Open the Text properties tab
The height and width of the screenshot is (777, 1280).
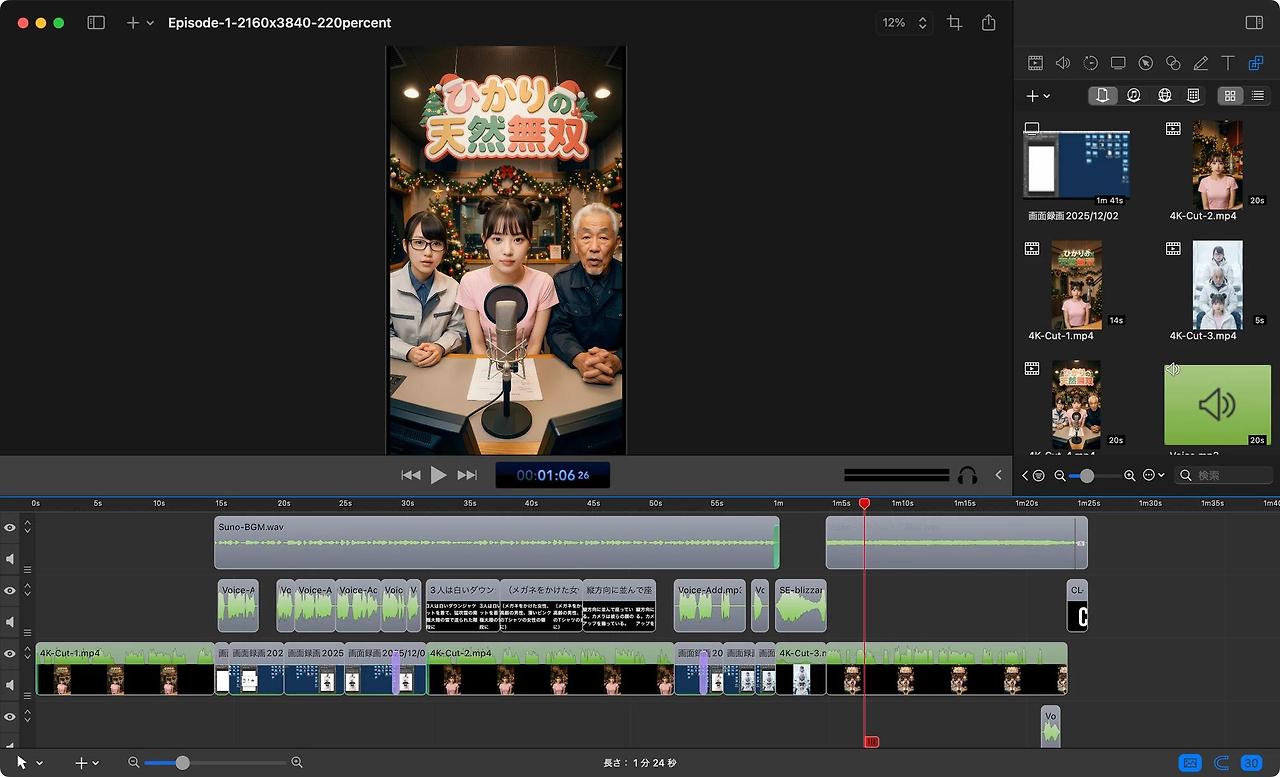coord(1228,63)
